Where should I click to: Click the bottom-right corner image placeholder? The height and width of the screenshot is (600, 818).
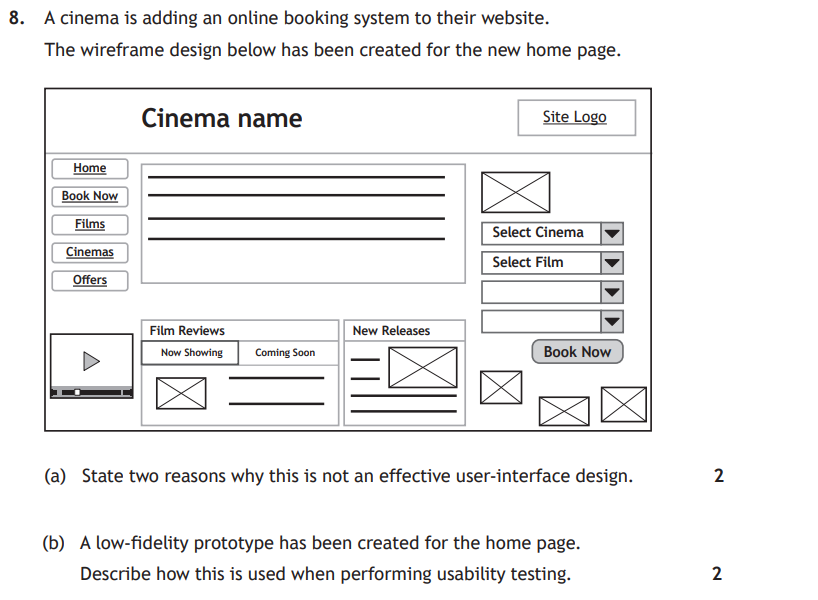pos(624,404)
